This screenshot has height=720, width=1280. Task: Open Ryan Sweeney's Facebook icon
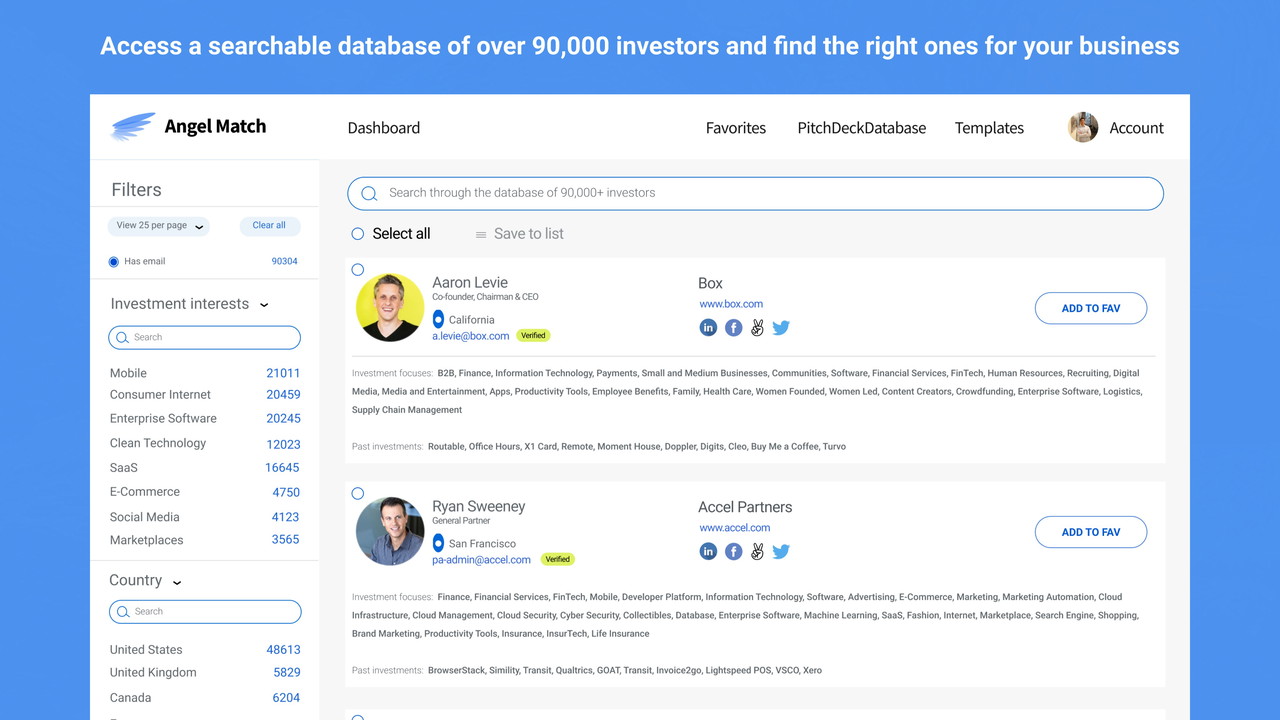733,551
